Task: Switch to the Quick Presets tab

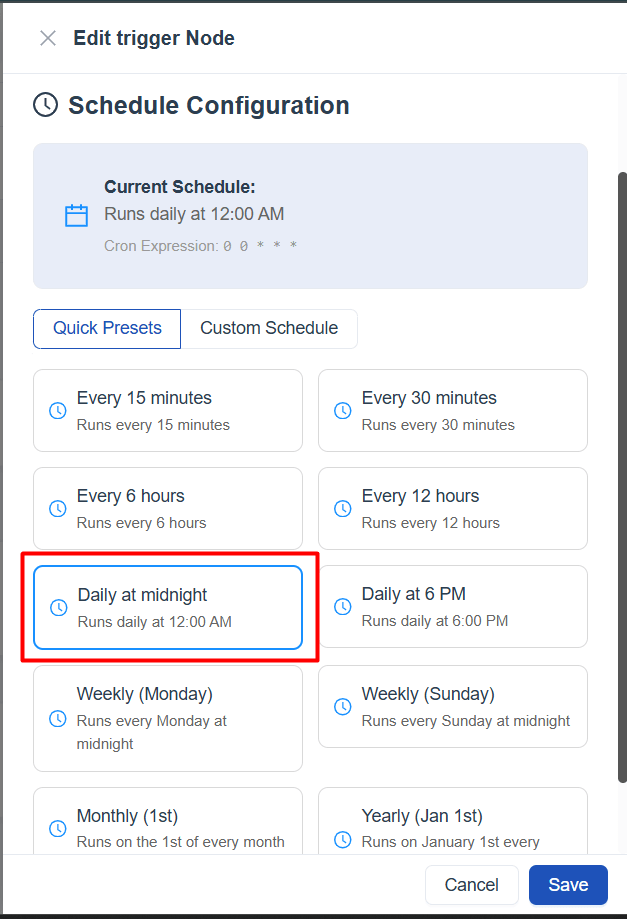Action: pyautogui.click(x=106, y=328)
